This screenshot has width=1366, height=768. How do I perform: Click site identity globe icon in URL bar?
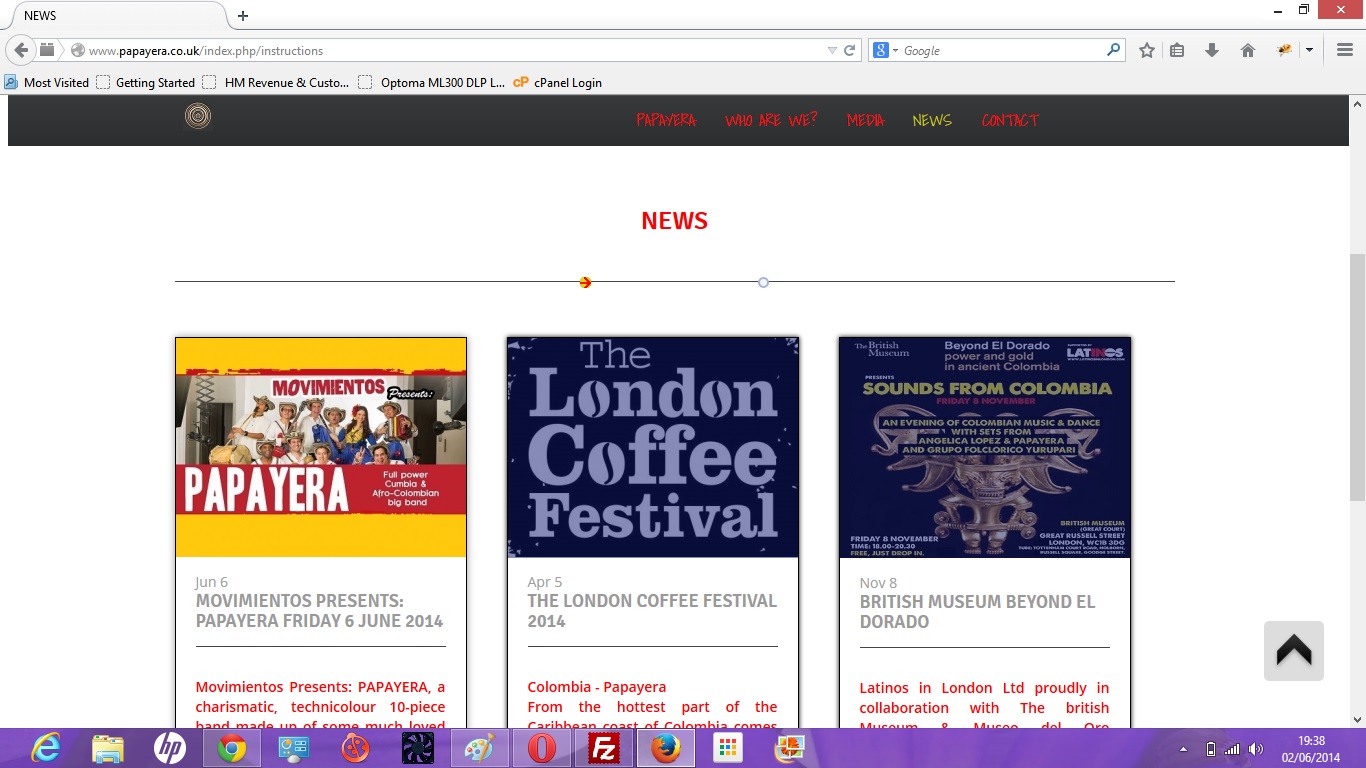click(77, 50)
